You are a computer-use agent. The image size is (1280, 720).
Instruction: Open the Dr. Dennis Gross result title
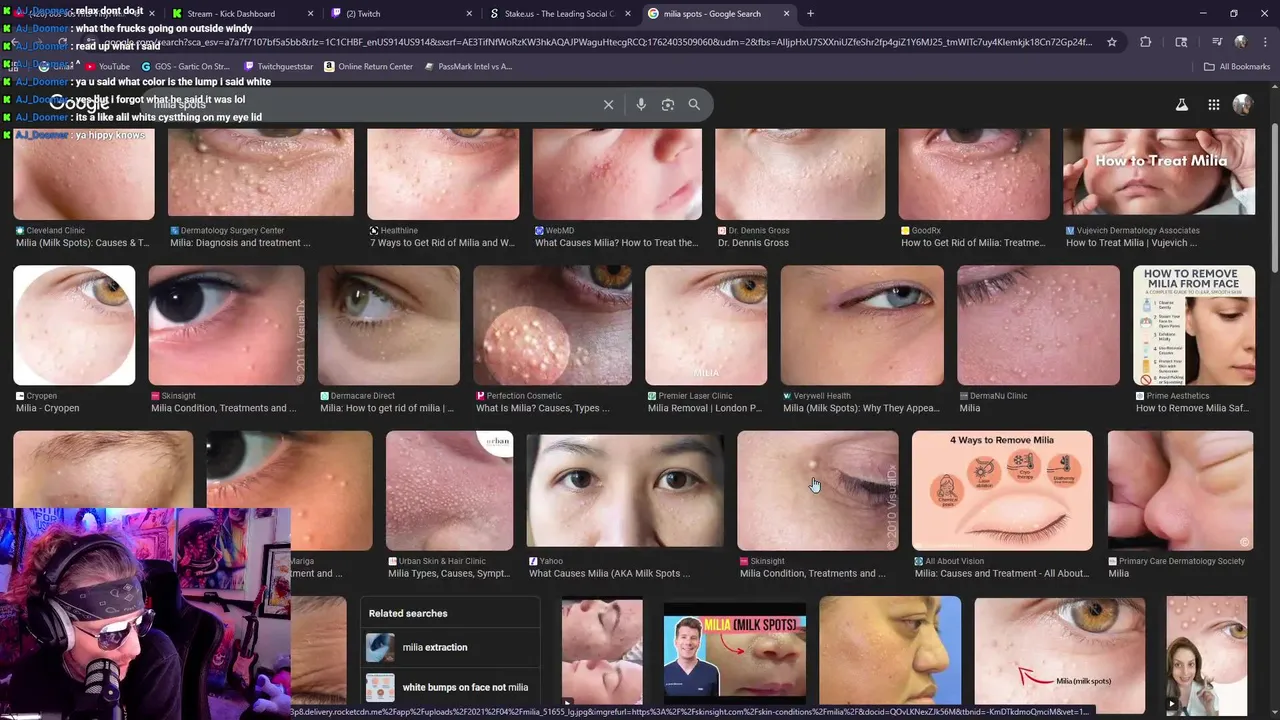(753, 243)
